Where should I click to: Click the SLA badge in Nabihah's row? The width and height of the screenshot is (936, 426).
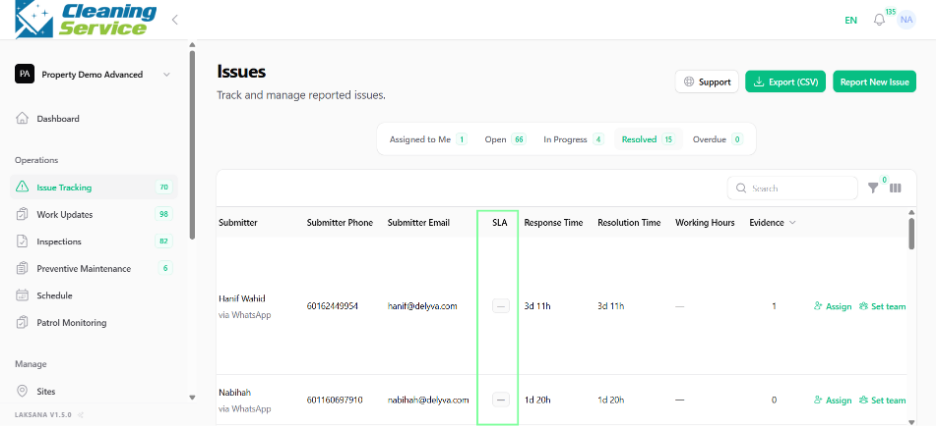(501, 399)
